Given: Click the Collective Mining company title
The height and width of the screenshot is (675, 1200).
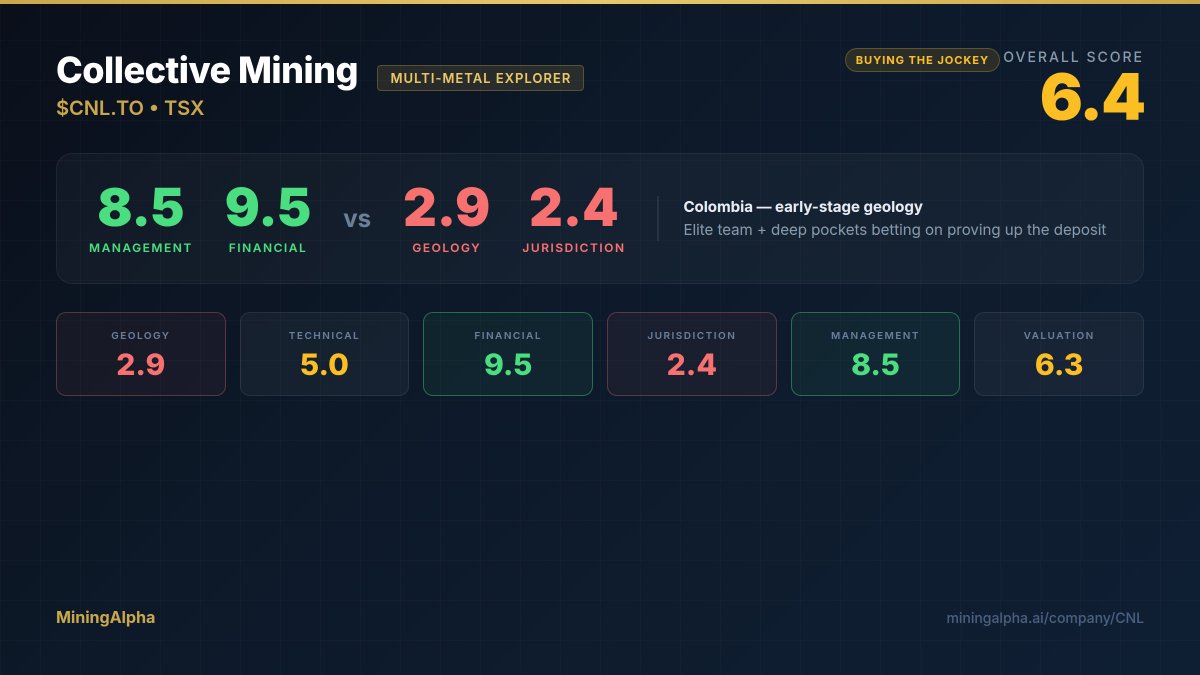Looking at the screenshot, I should pyautogui.click(x=206, y=71).
